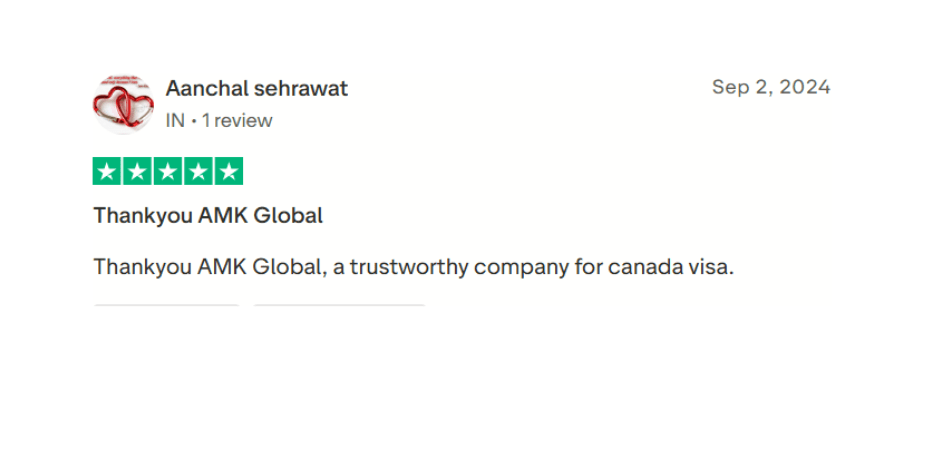Select the third rating star

pos(168,171)
